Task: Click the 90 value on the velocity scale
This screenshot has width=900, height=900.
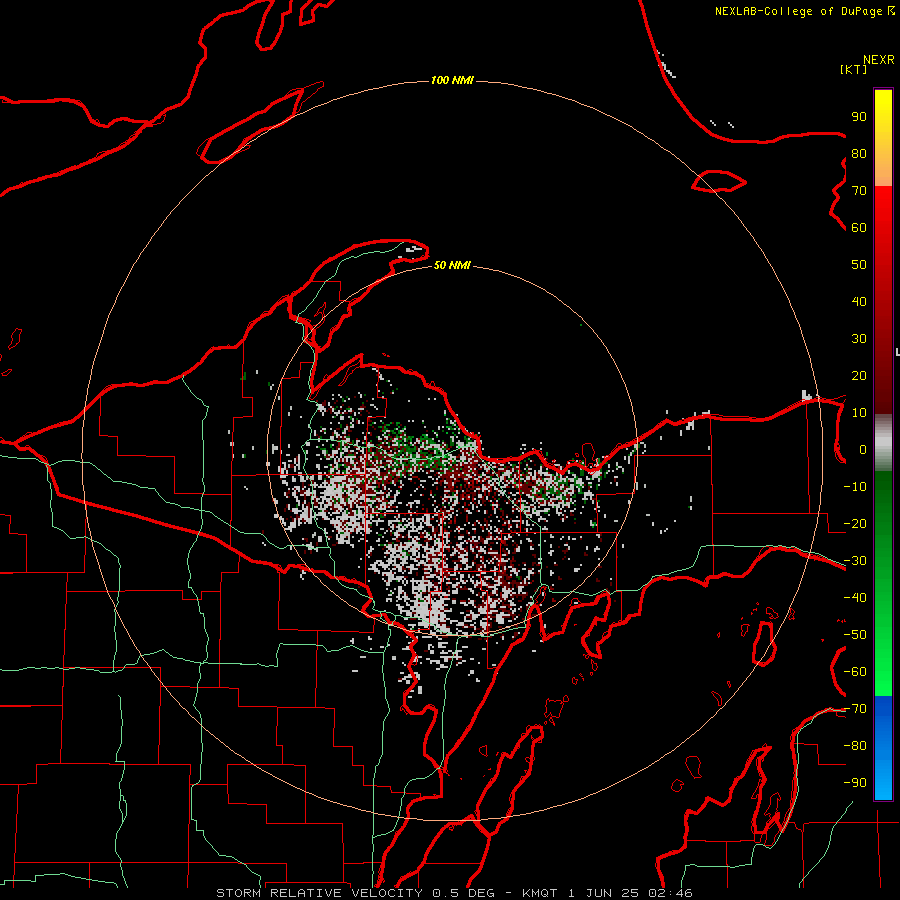Action: pyautogui.click(x=859, y=117)
